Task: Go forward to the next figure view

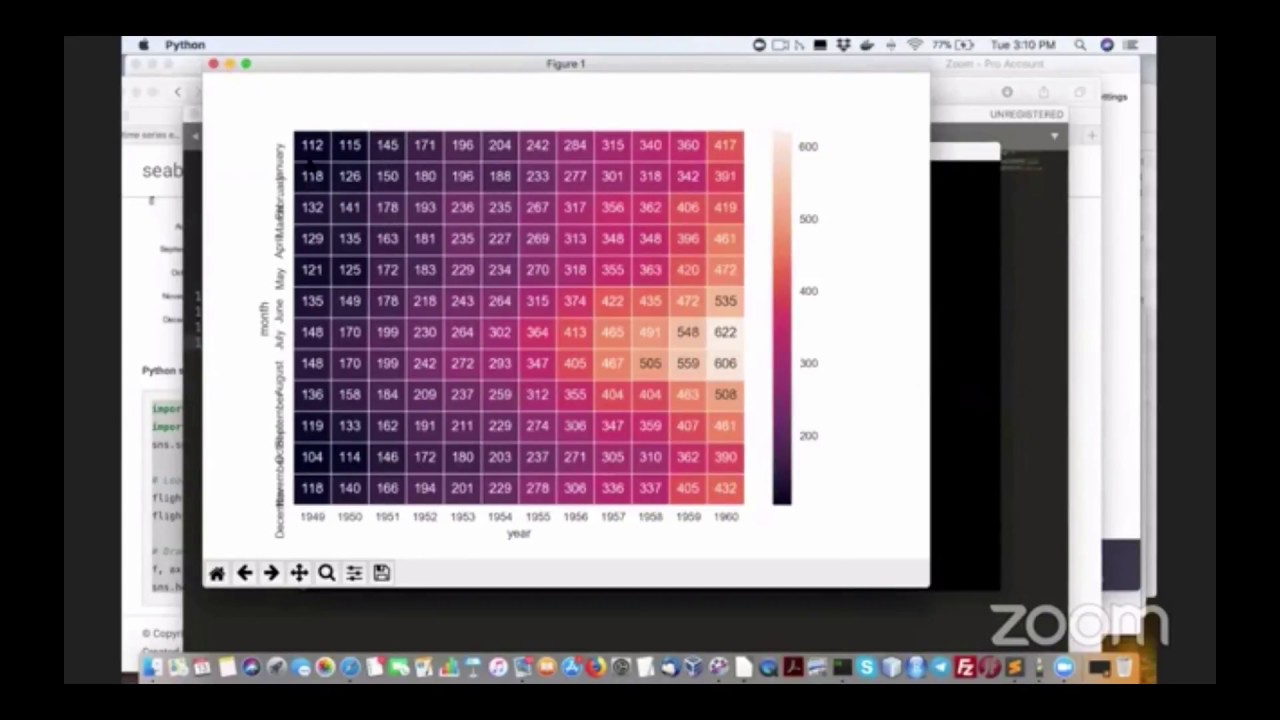Action: pos(271,573)
